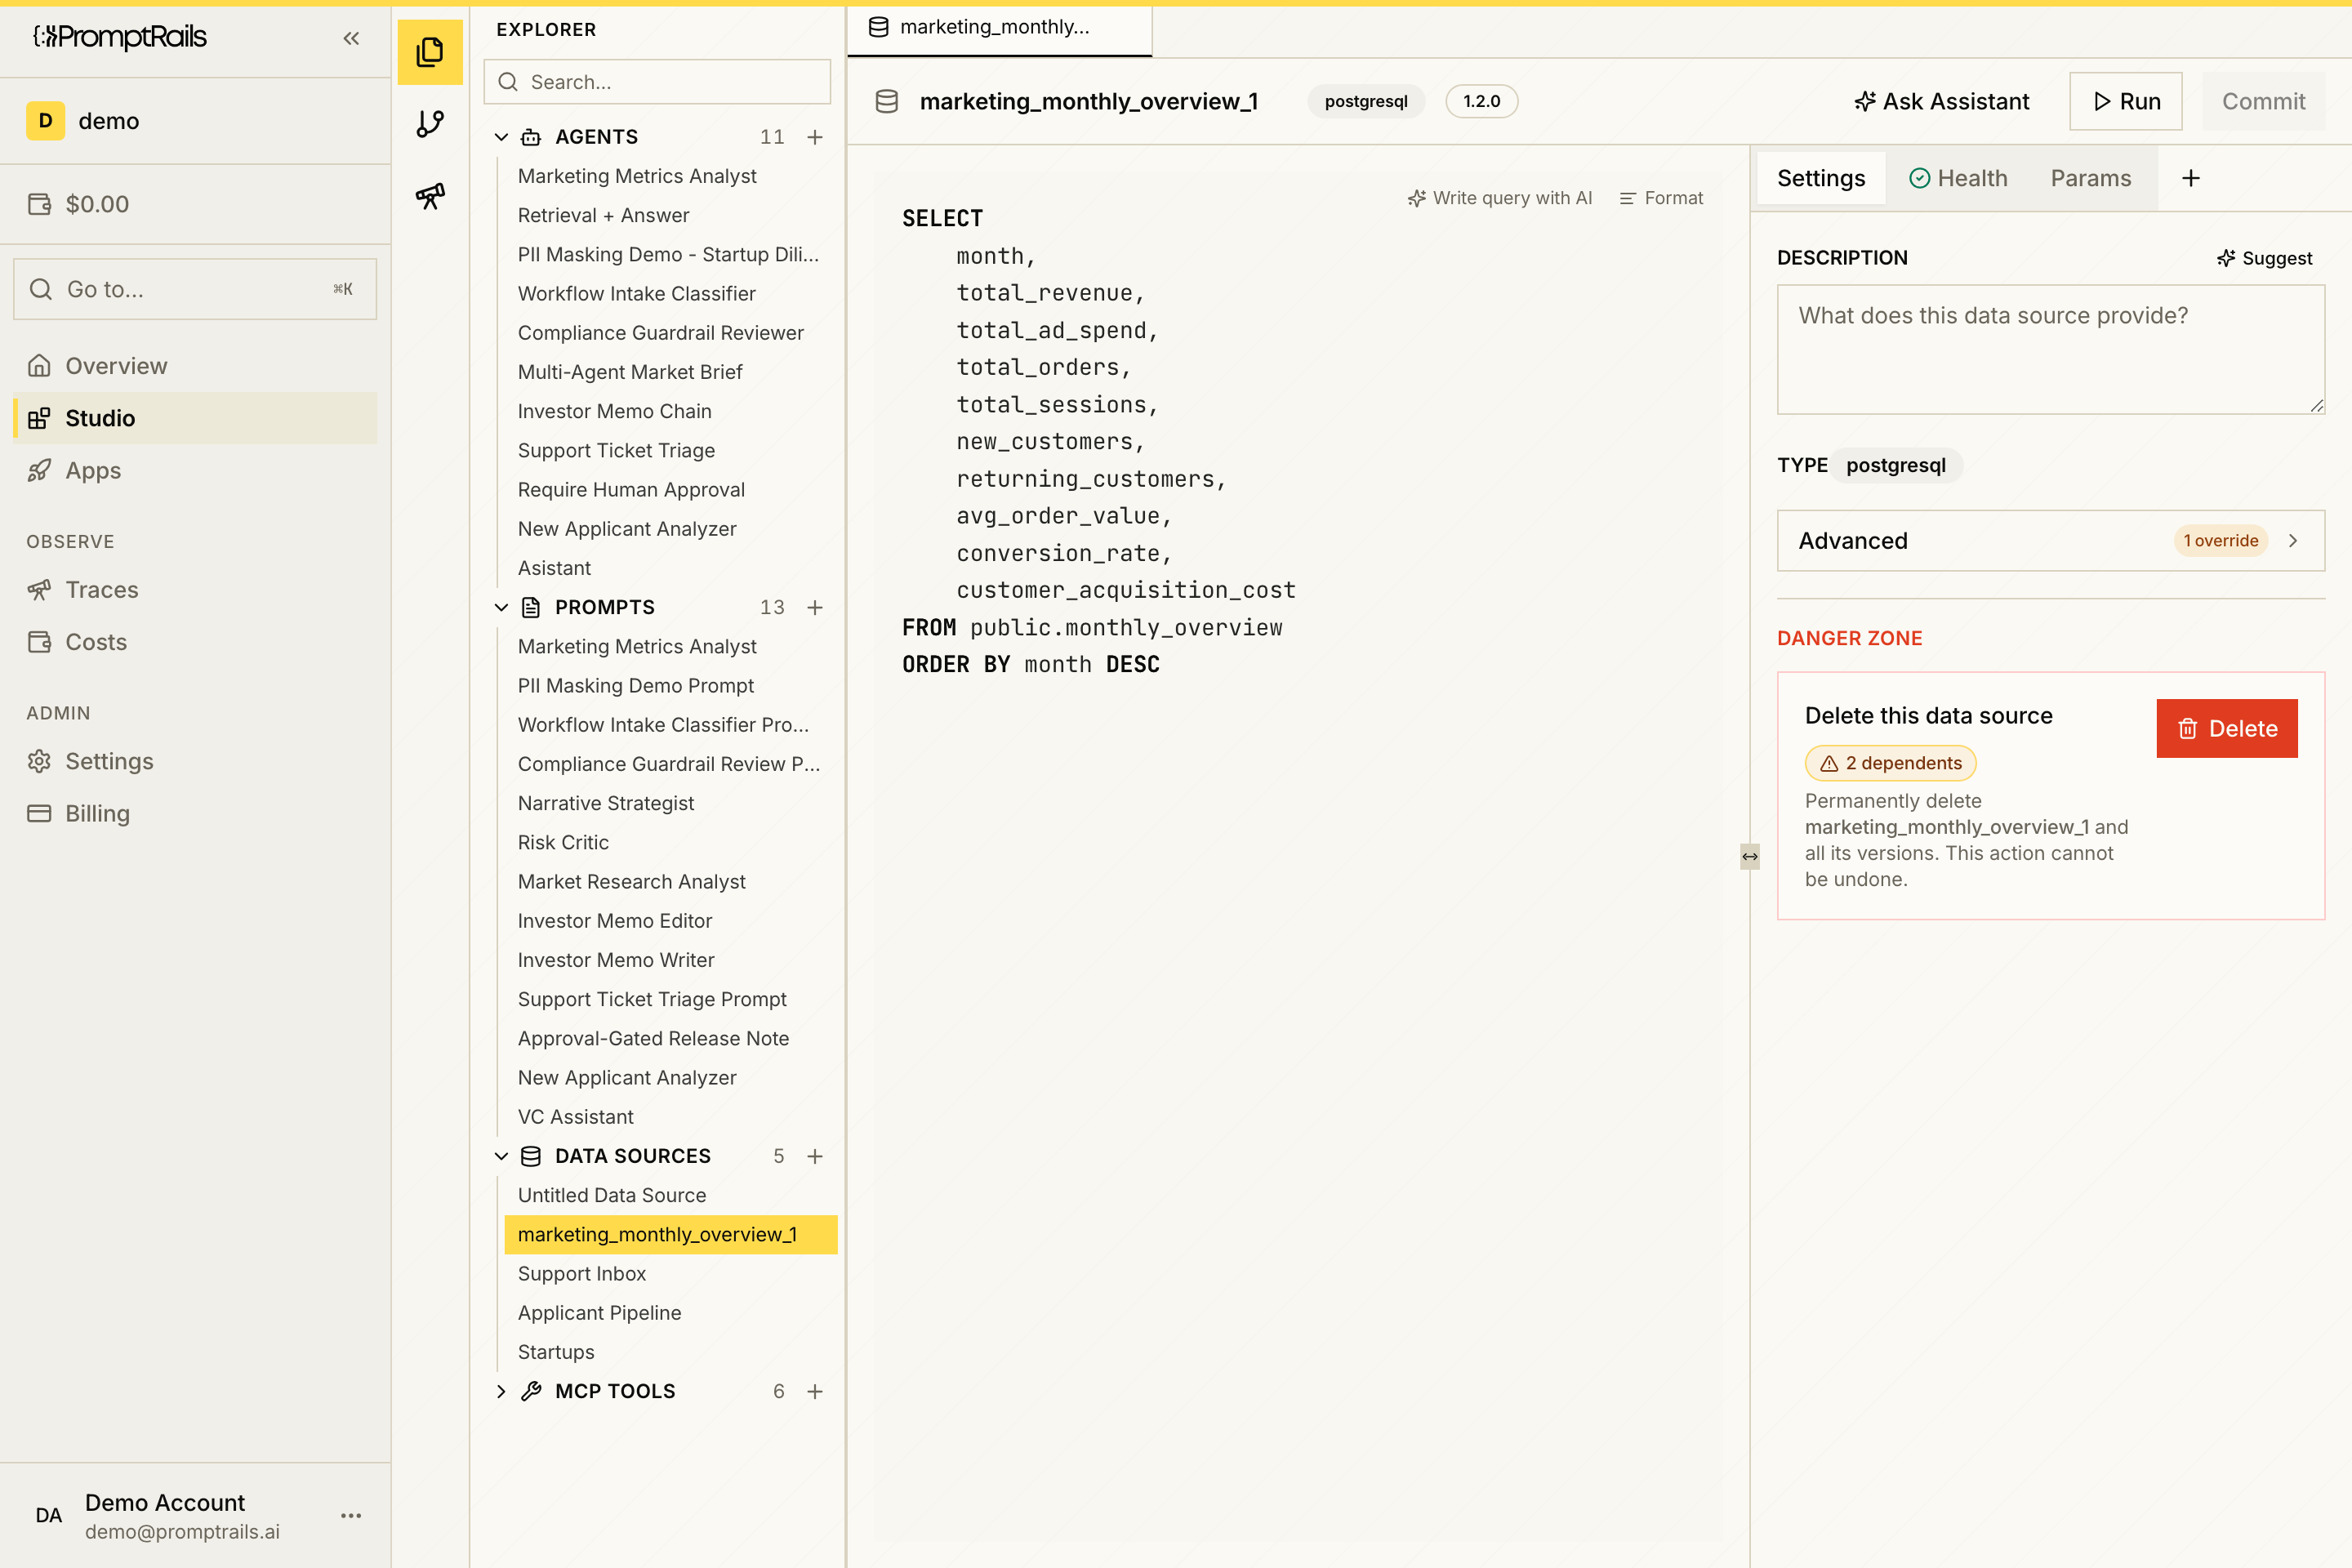
Task: Click the 2 dependents warning badge
Action: (1890, 763)
